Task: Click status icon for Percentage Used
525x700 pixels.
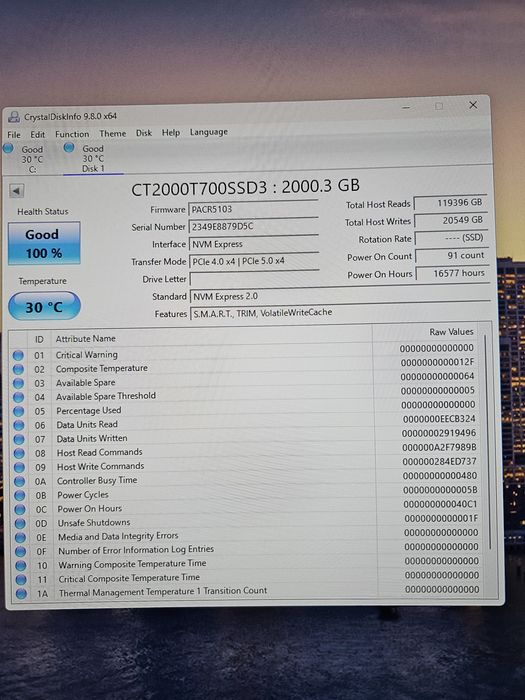Action: click(19, 411)
